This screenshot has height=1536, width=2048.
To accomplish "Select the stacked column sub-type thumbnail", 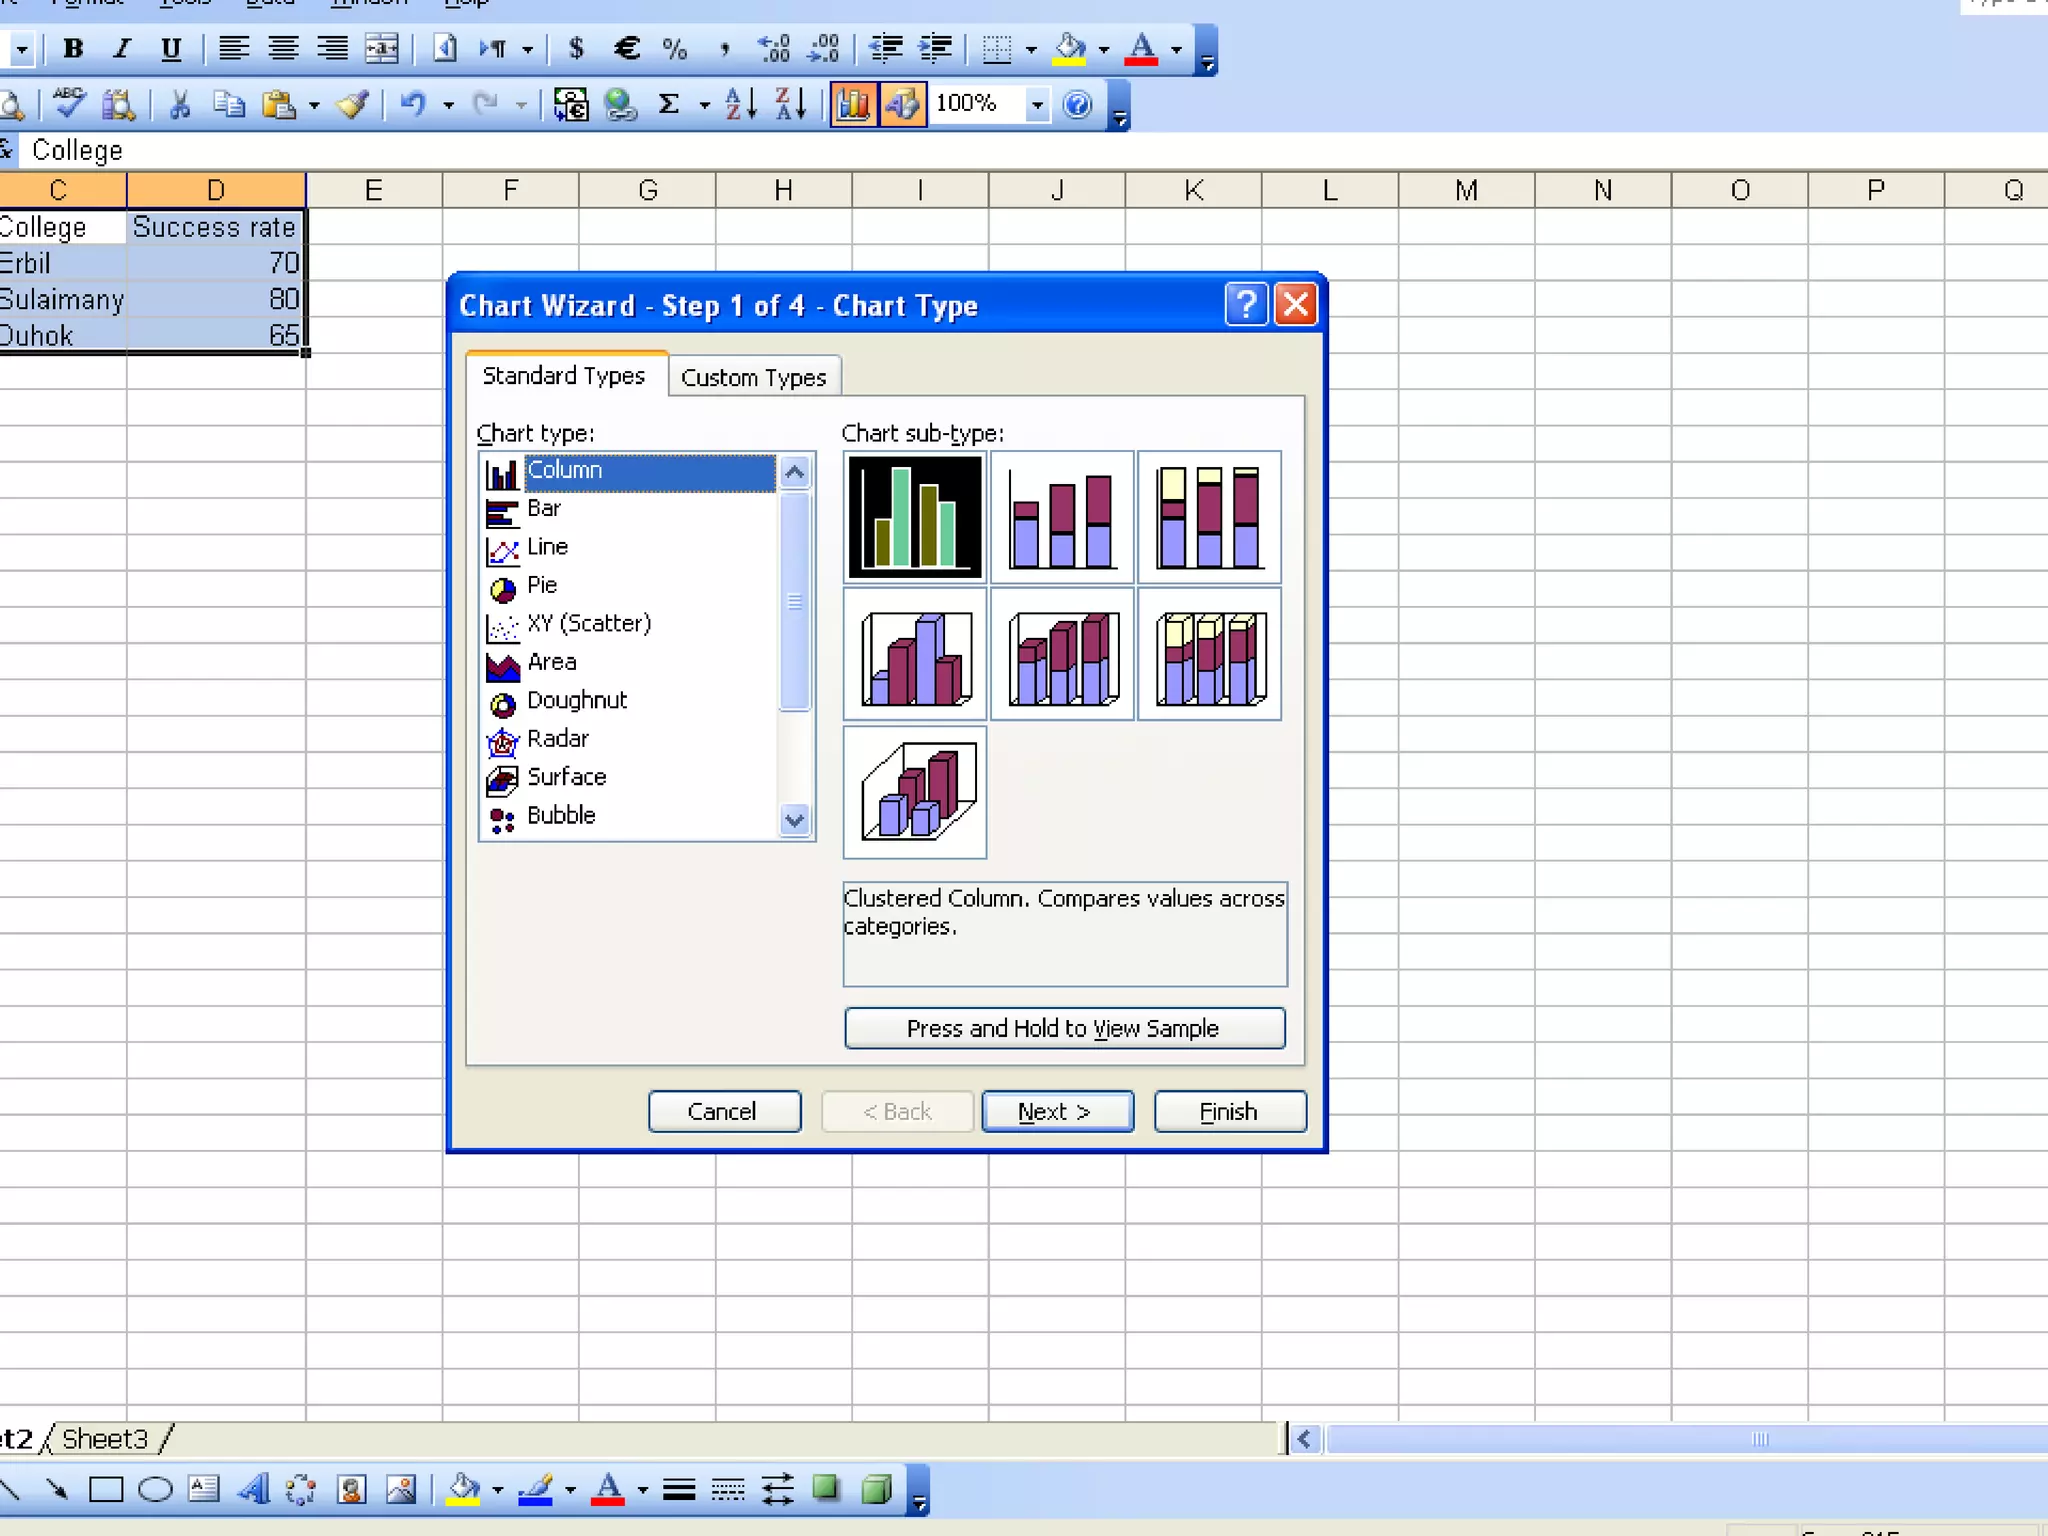I will (x=1062, y=517).
